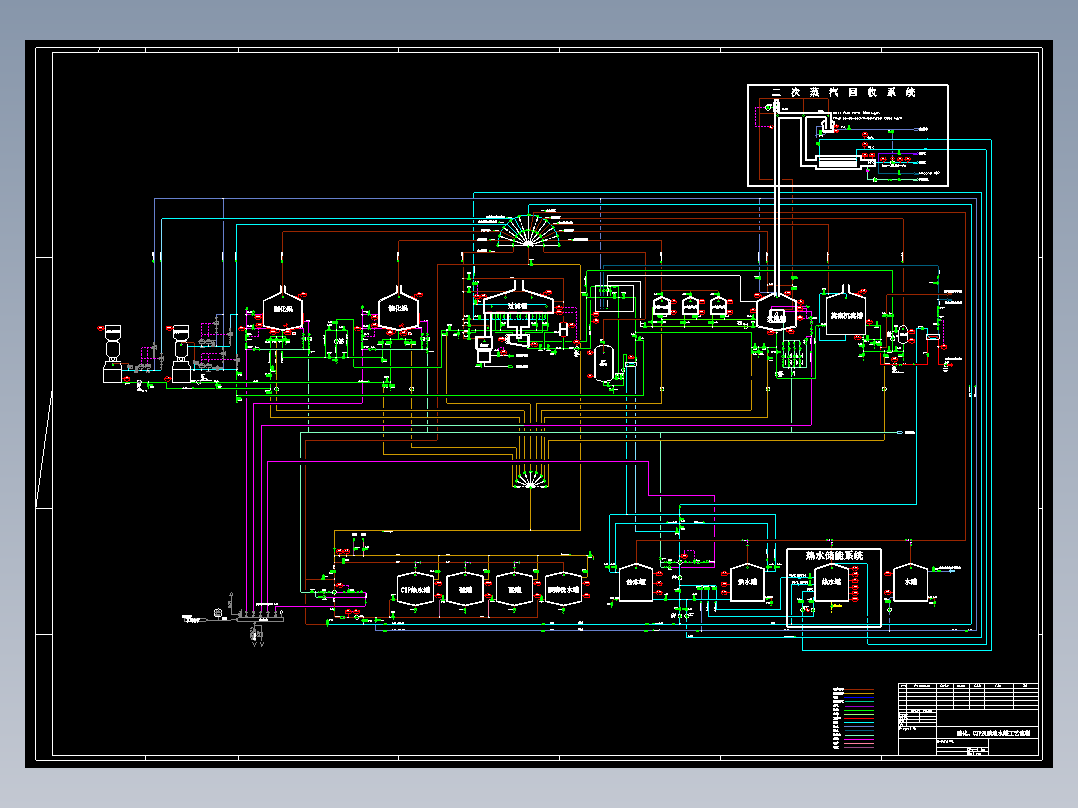Click the colored pipeline legend lines
The width and height of the screenshot is (1078, 808).
pos(858,718)
